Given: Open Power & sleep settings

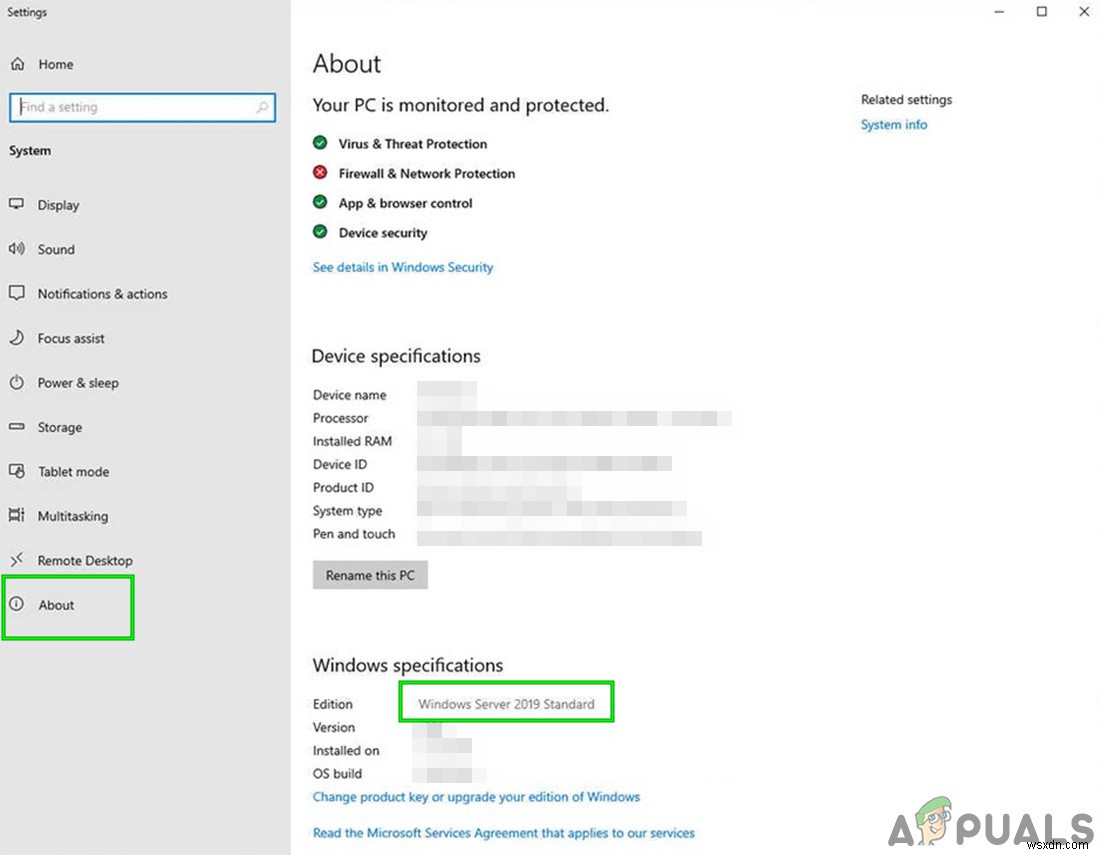Looking at the screenshot, I should click(x=17, y=382).
